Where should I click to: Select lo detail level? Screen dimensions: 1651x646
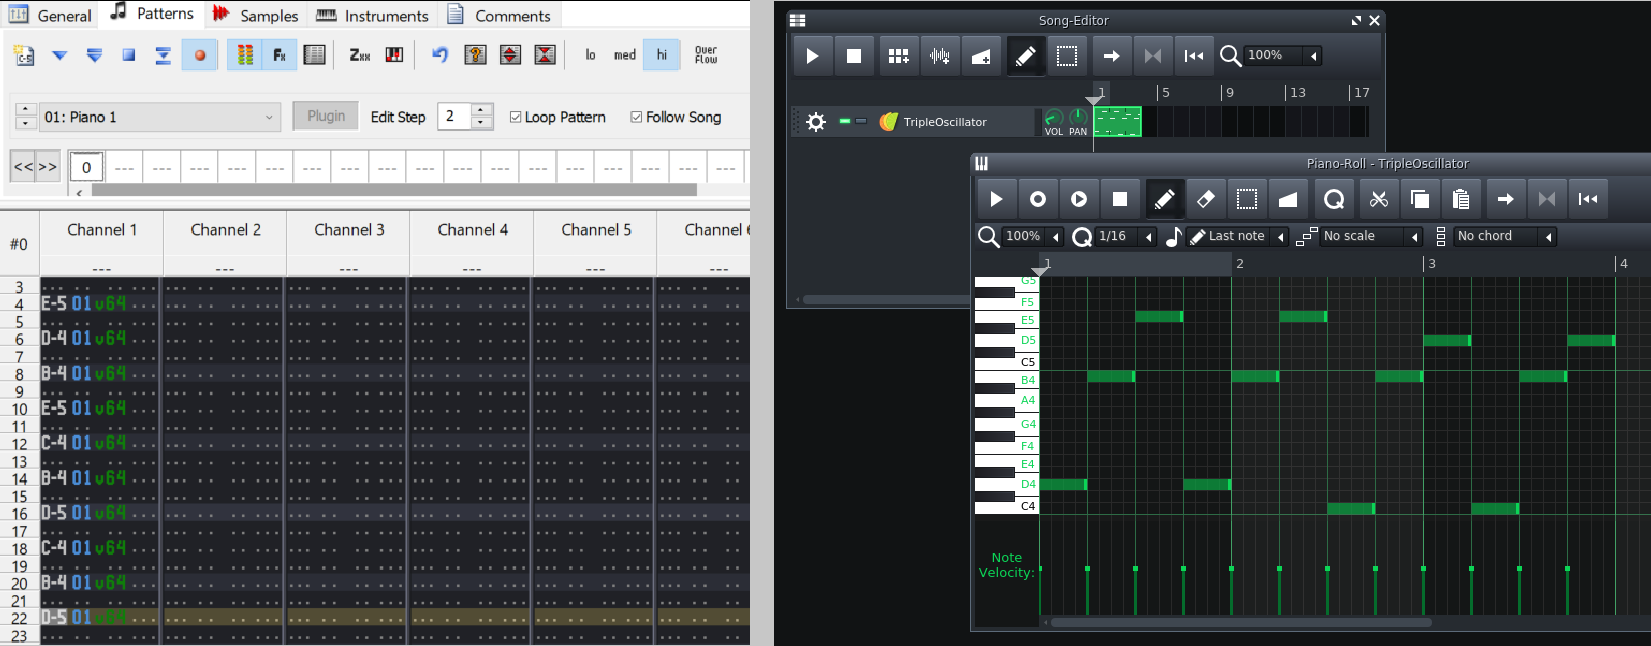590,55
